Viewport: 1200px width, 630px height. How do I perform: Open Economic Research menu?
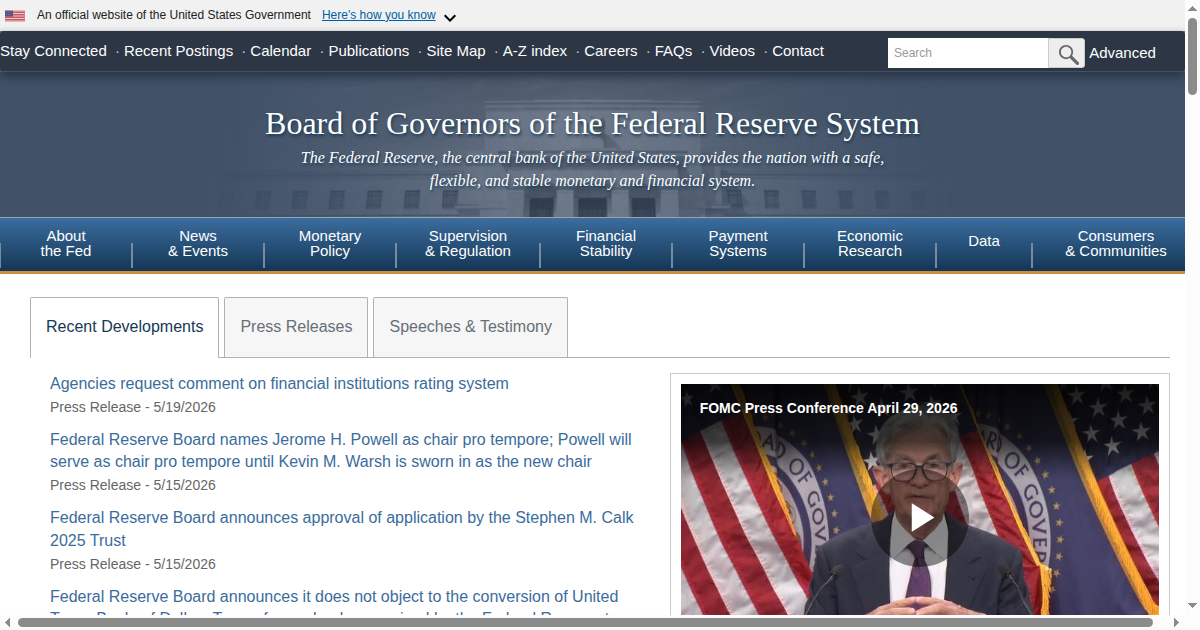click(870, 244)
